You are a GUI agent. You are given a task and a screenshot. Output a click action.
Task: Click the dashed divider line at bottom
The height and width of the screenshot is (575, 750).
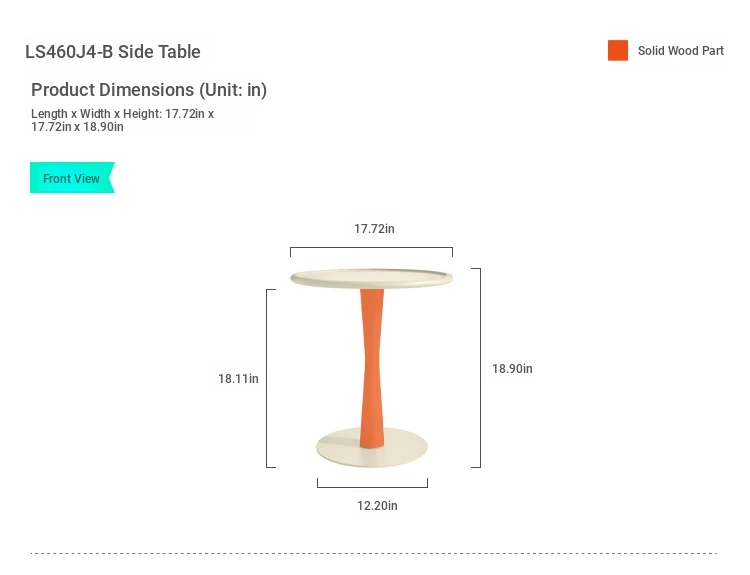click(374, 553)
